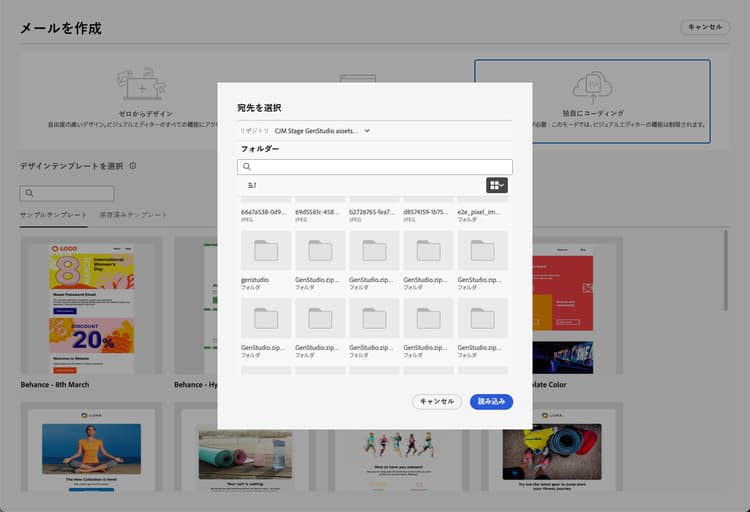Select Luma yoga woman template thumbnail

pos(91,447)
